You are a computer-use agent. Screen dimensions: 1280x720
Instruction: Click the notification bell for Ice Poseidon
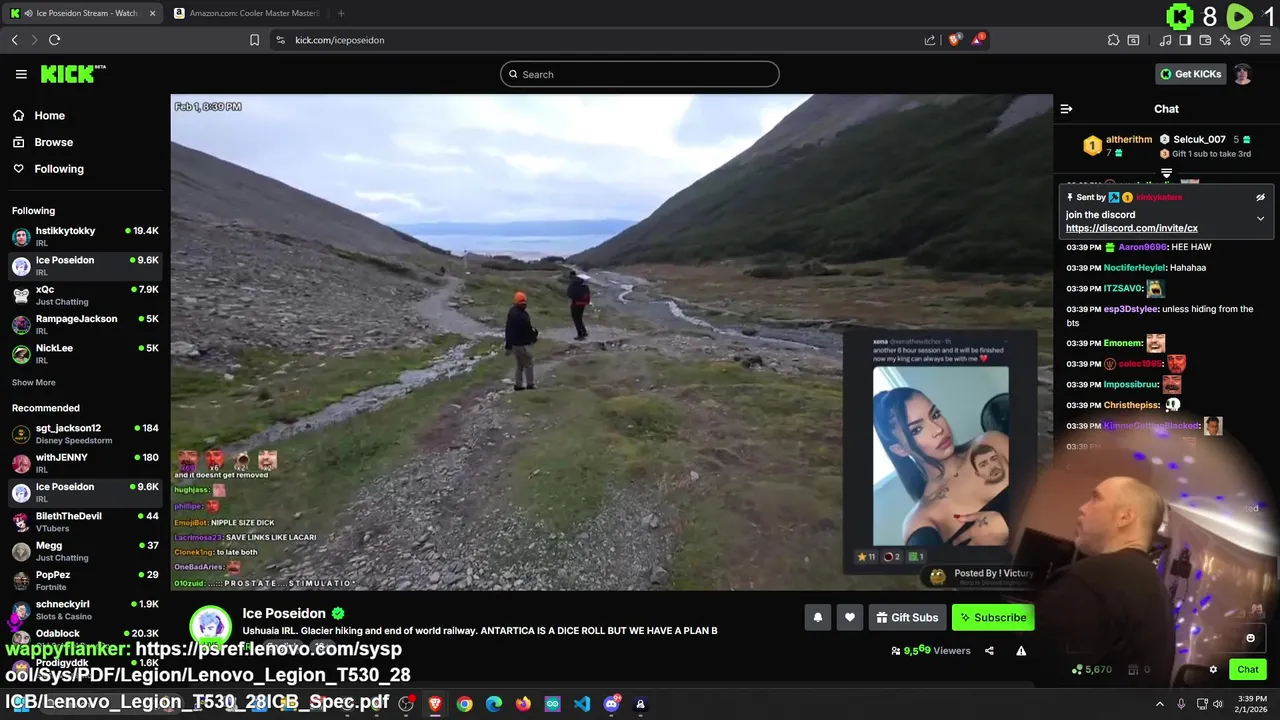pos(817,618)
